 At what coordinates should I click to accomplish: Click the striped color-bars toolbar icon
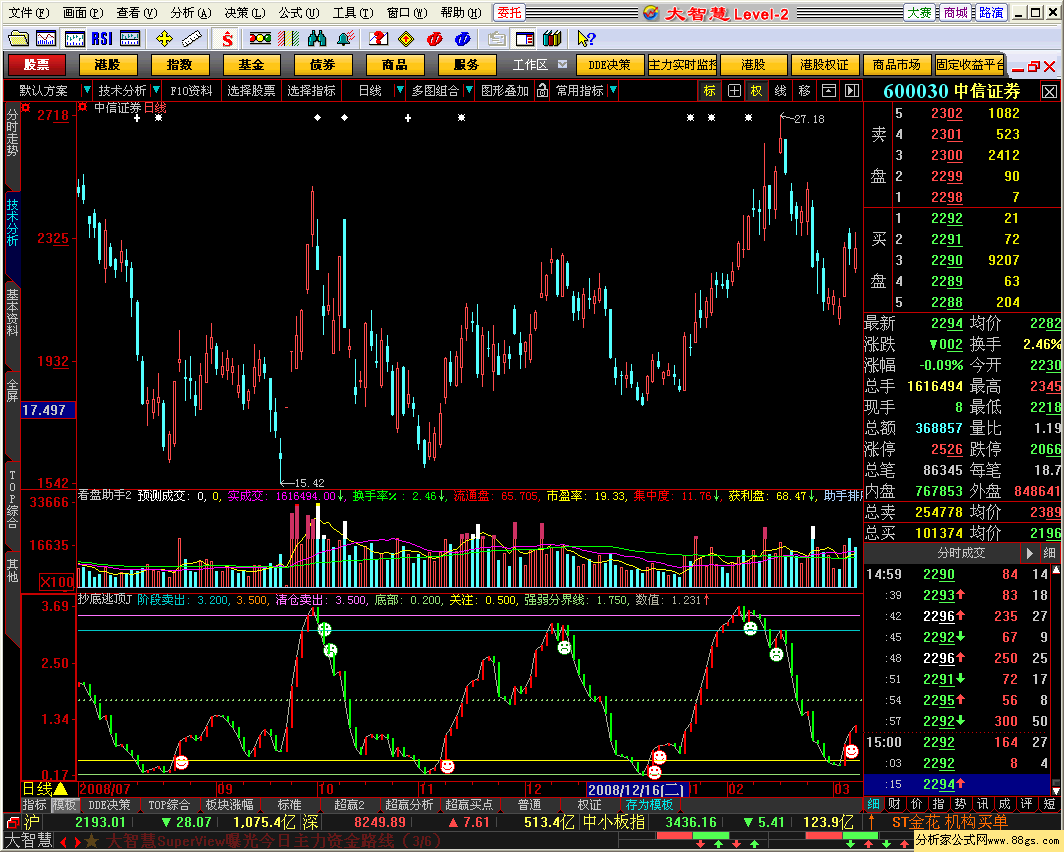tap(288, 39)
